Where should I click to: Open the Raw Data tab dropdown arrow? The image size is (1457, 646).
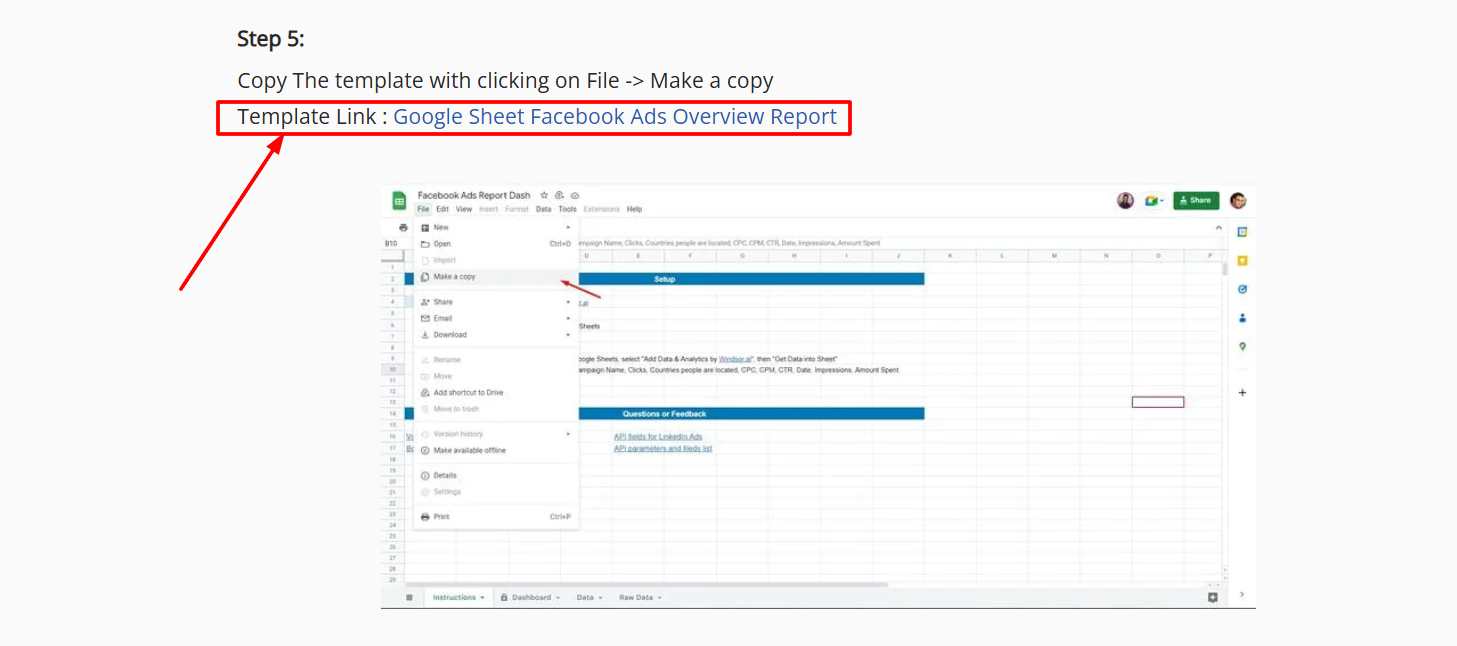pyautogui.click(x=660, y=598)
